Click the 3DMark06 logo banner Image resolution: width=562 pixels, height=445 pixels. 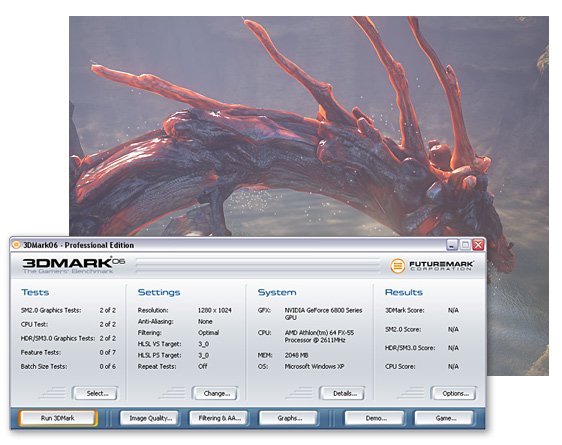click(73, 265)
